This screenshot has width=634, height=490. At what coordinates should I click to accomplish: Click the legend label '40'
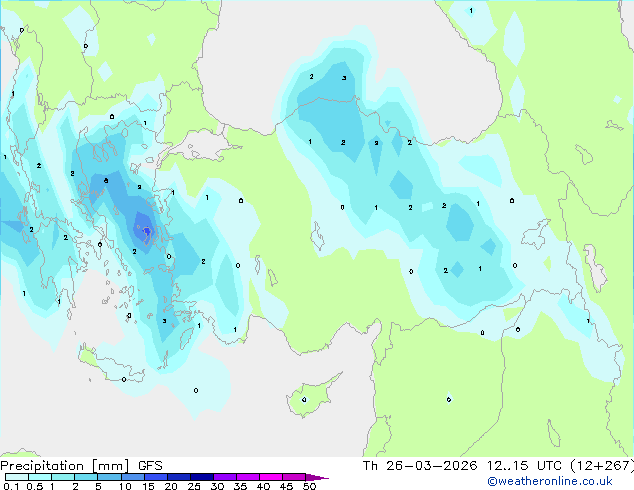coord(263,486)
